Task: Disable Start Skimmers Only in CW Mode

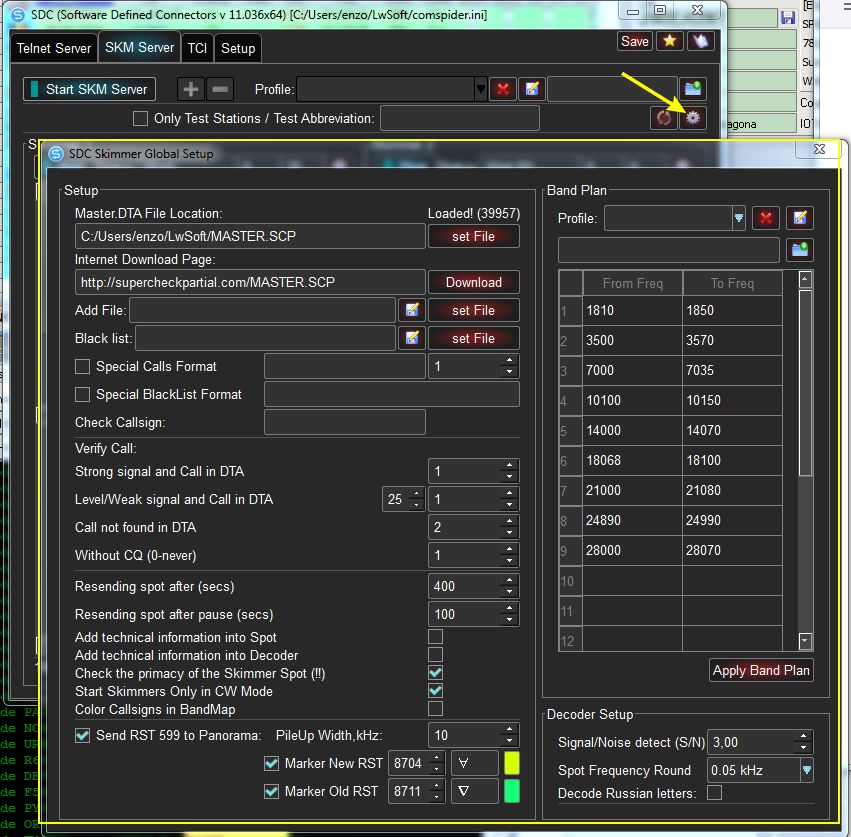Action: [435, 690]
